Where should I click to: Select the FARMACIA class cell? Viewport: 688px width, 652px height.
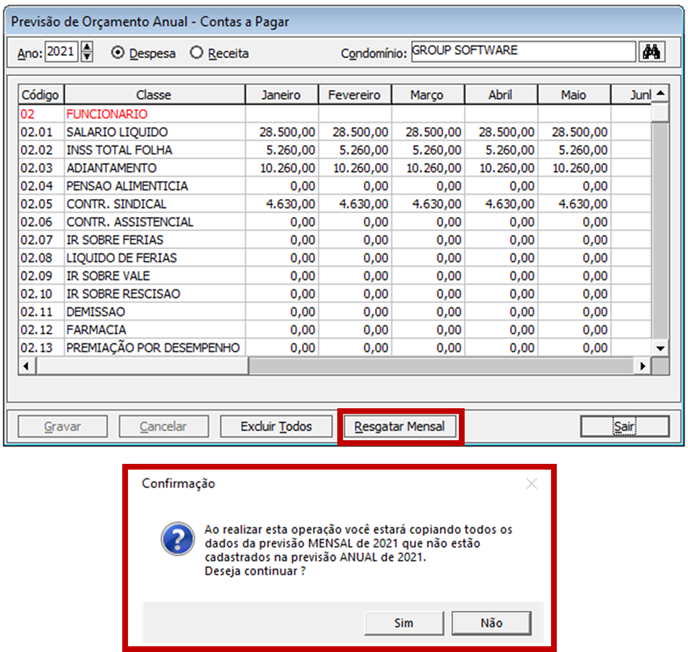tap(154, 330)
